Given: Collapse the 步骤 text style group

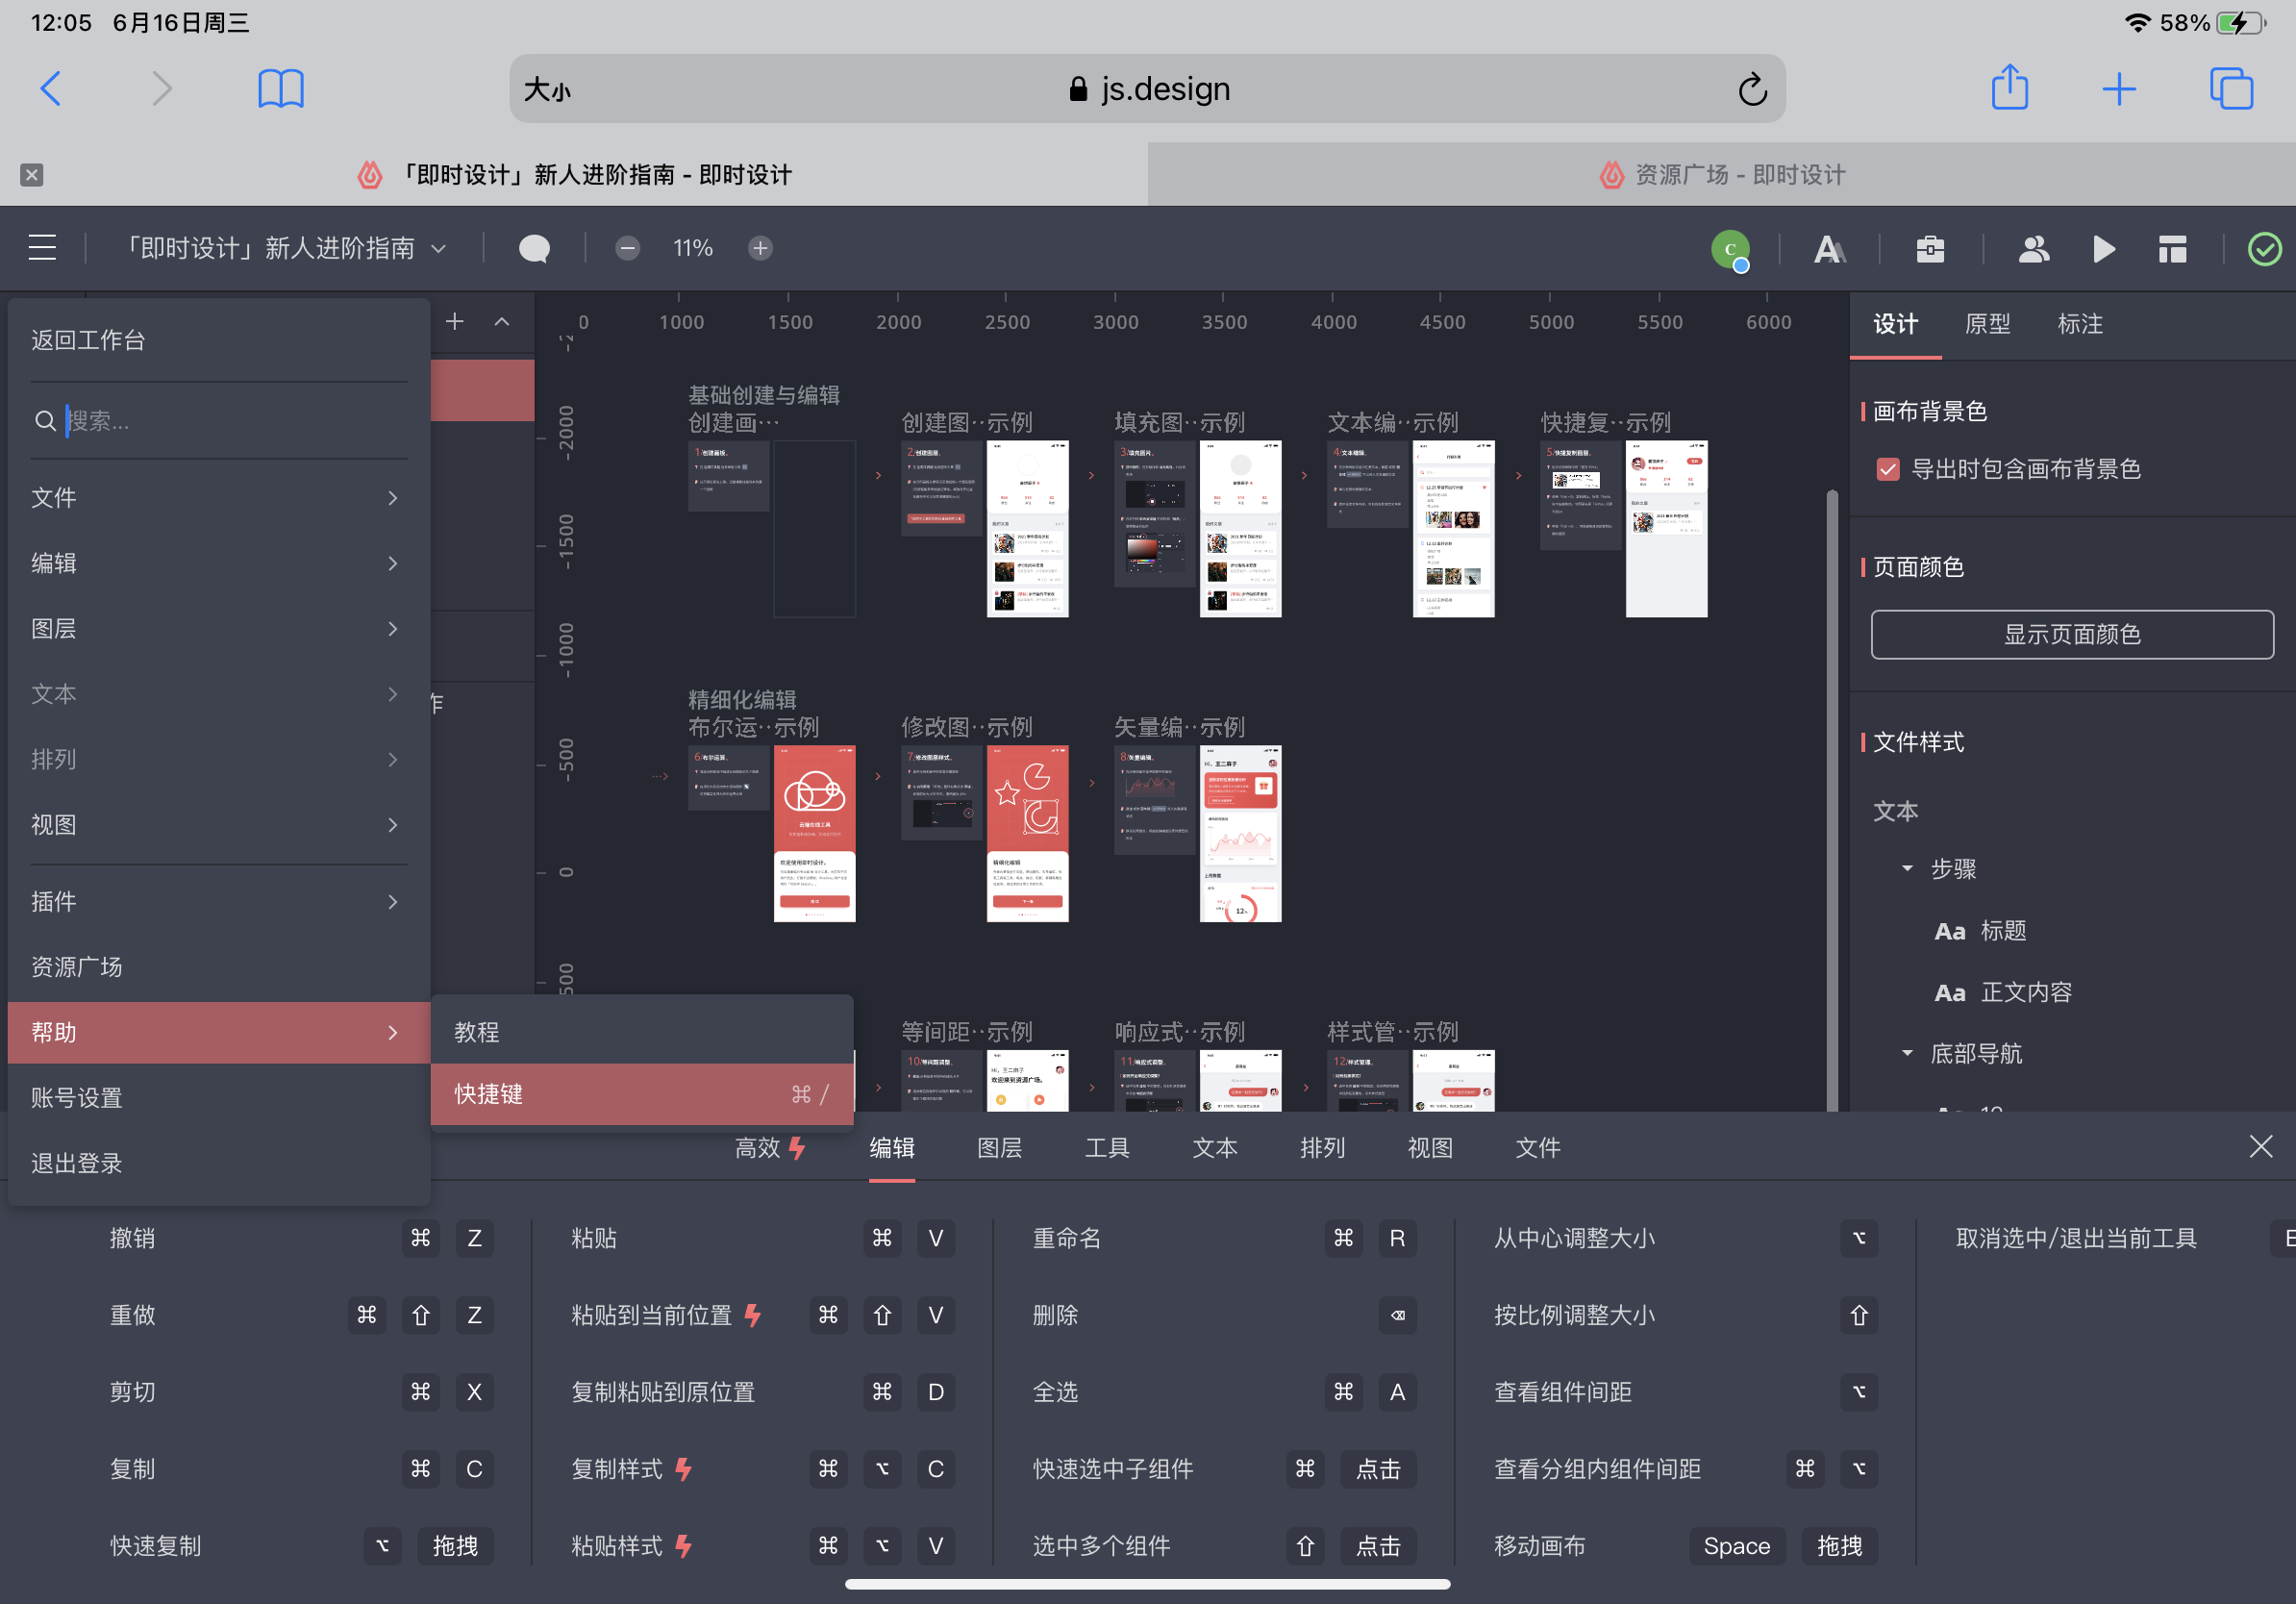Looking at the screenshot, I should (x=1907, y=868).
